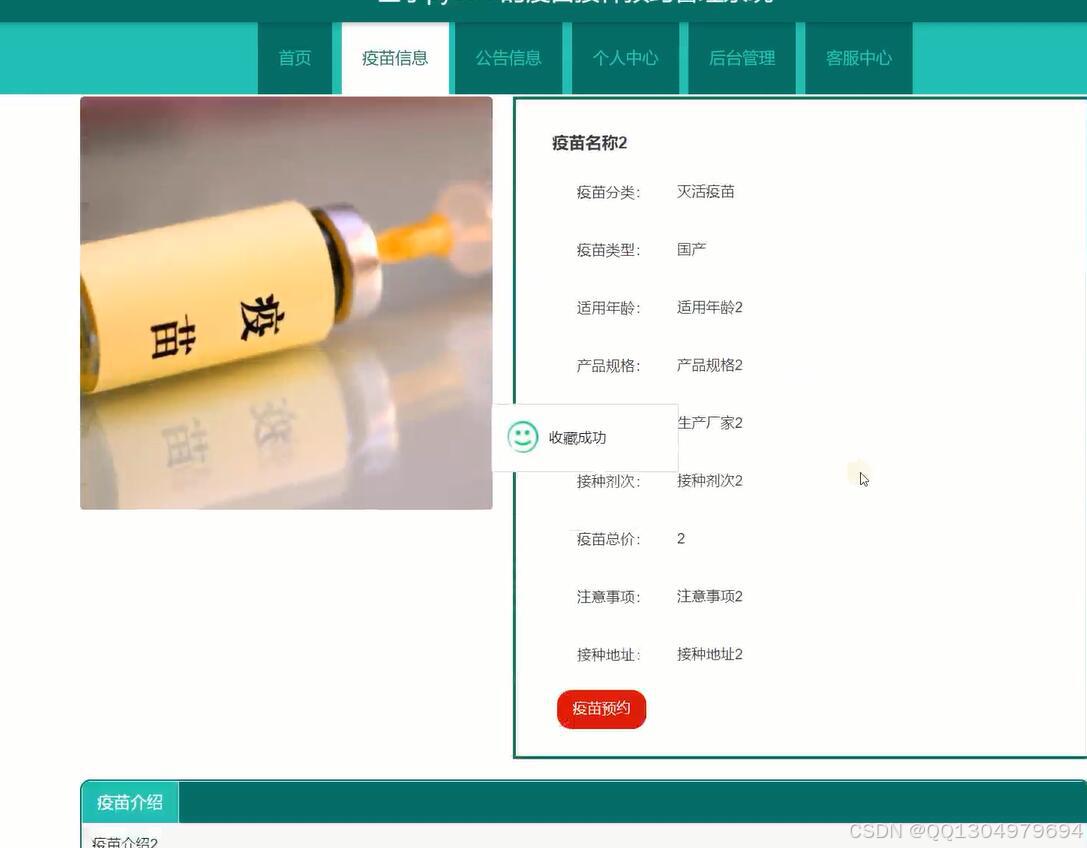Click the 接种地址2 address value
This screenshot has height=848, width=1087.
click(710, 654)
